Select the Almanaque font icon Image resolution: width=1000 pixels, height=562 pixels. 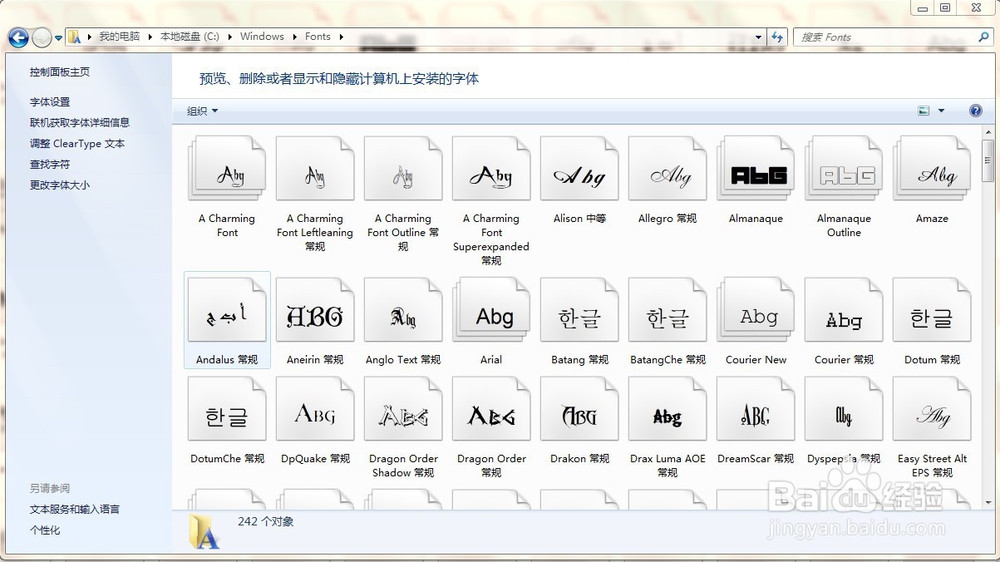[755, 169]
